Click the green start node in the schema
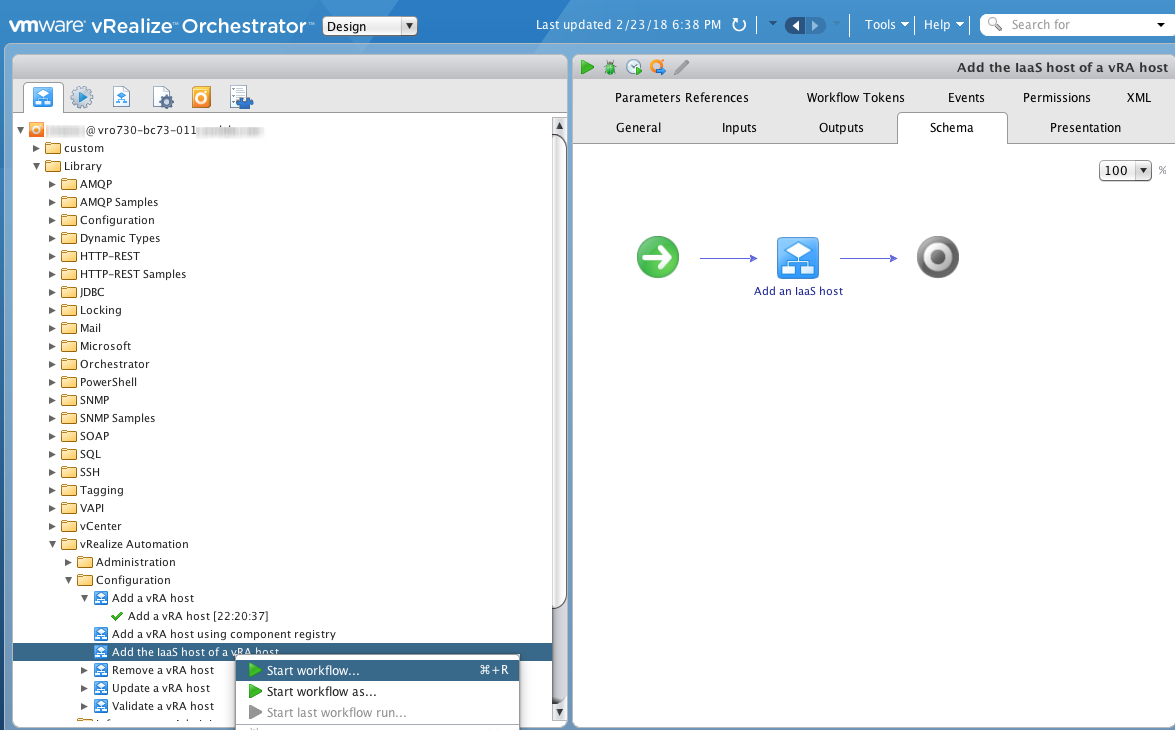 coord(658,257)
